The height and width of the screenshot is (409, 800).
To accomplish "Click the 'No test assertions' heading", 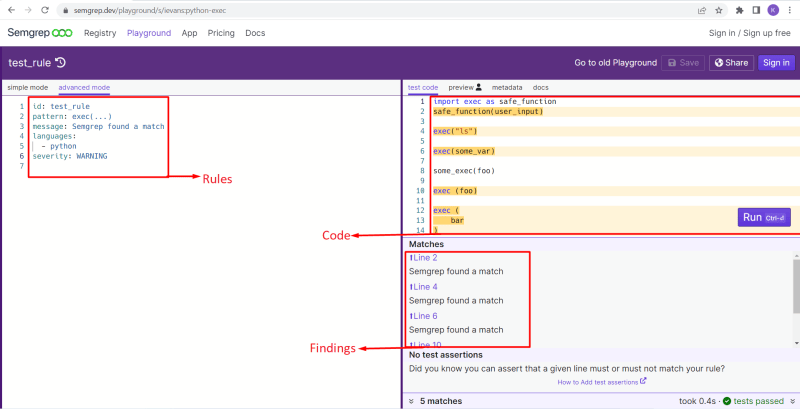I will pyautogui.click(x=445, y=354).
